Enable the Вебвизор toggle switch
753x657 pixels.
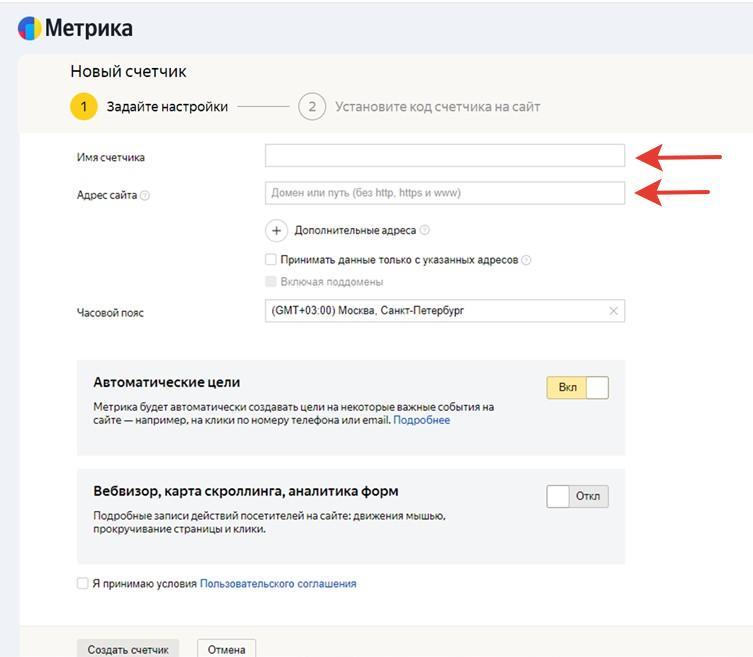[x=577, y=496]
